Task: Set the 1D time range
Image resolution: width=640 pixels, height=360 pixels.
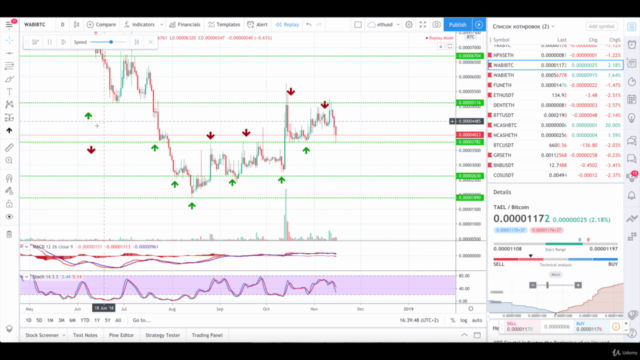Action: 29,320
